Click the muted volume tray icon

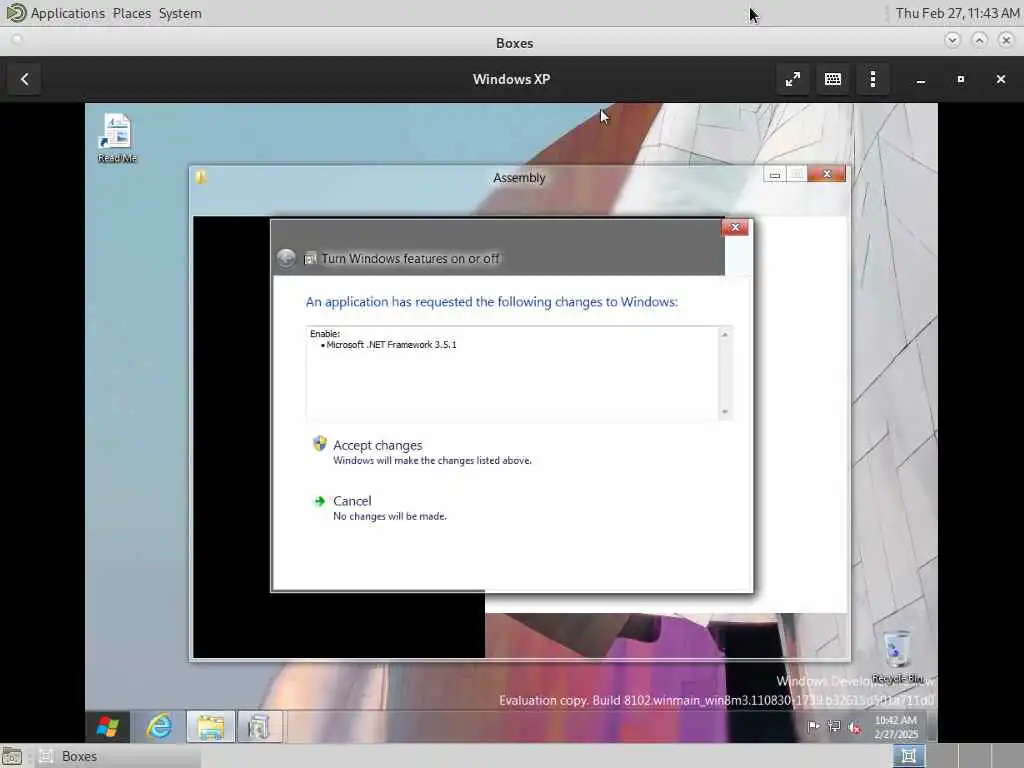click(854, 726)
